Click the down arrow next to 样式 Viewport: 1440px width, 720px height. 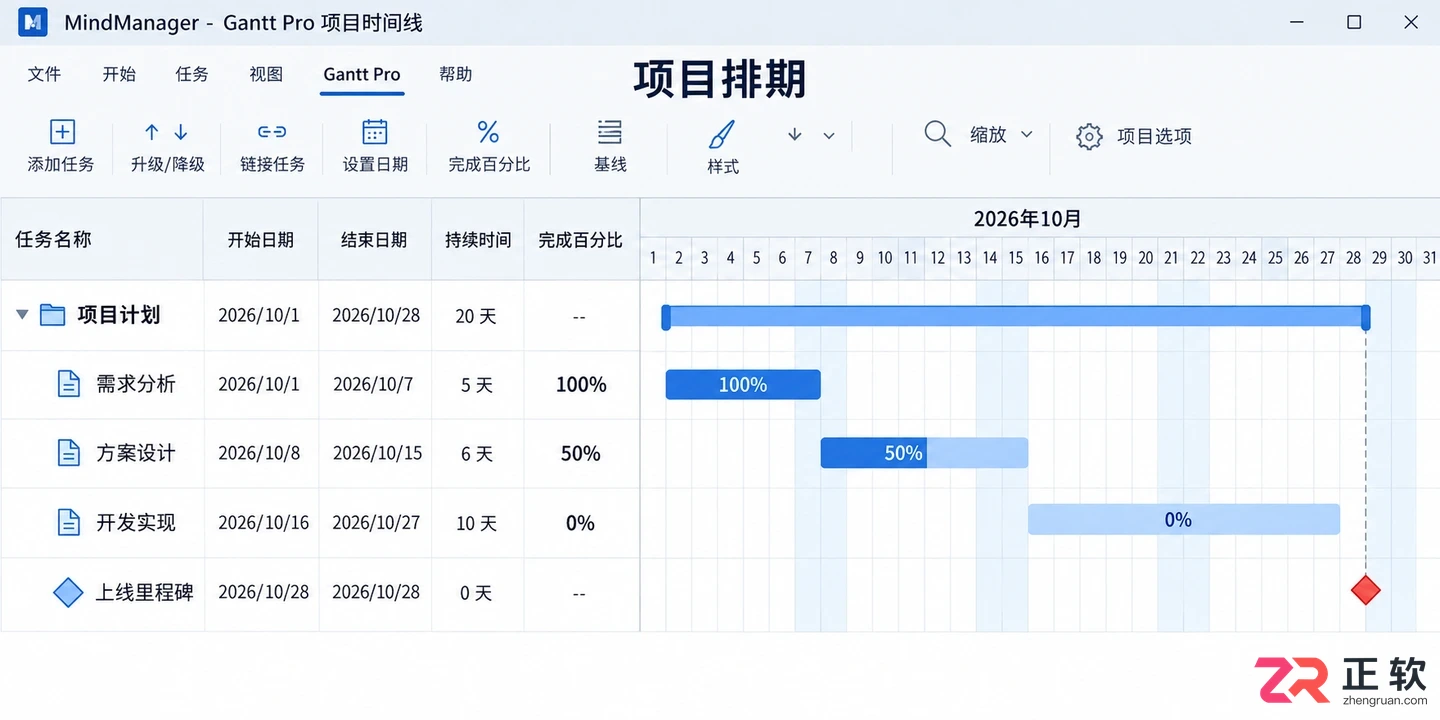(x=795, y=134)
